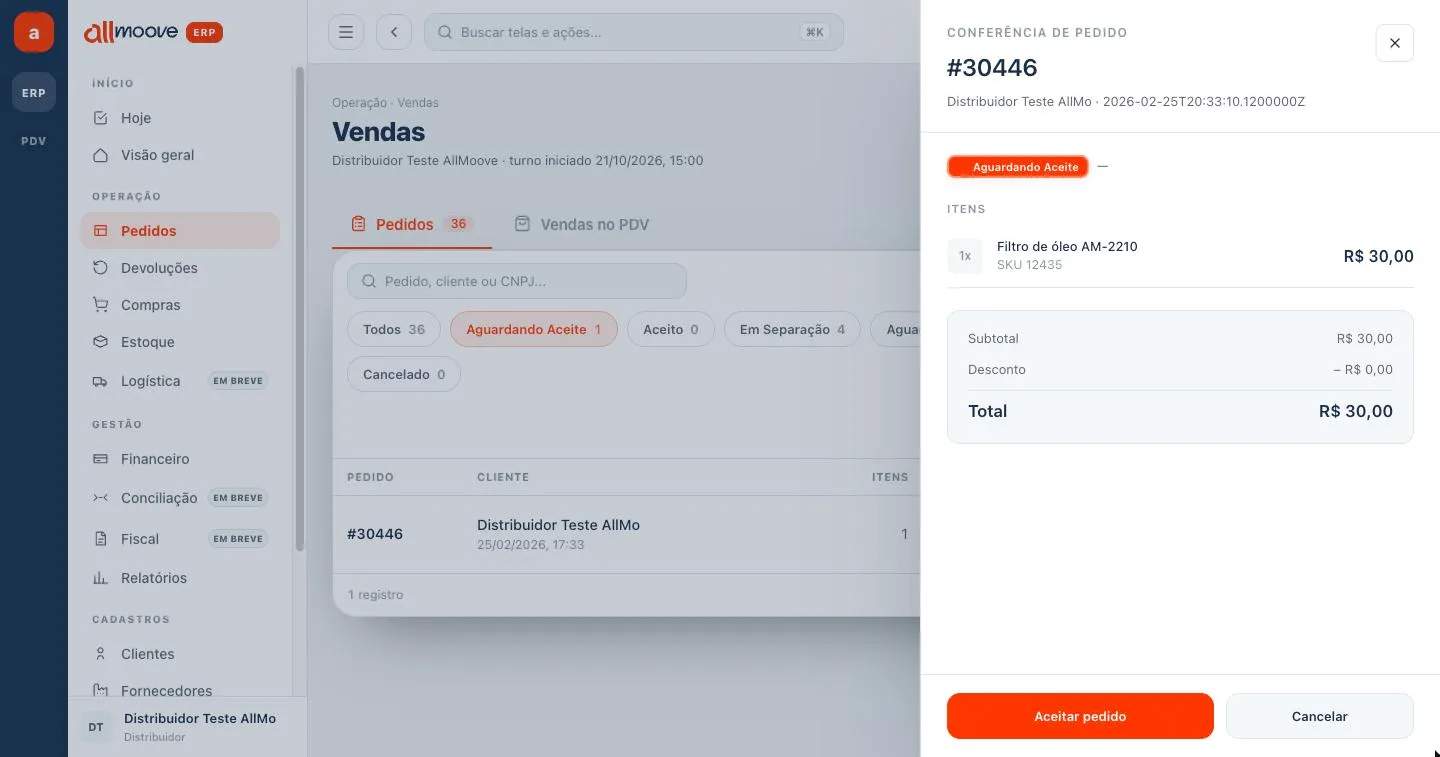
Task: Open order #30446 row in table
Action: 627,534
